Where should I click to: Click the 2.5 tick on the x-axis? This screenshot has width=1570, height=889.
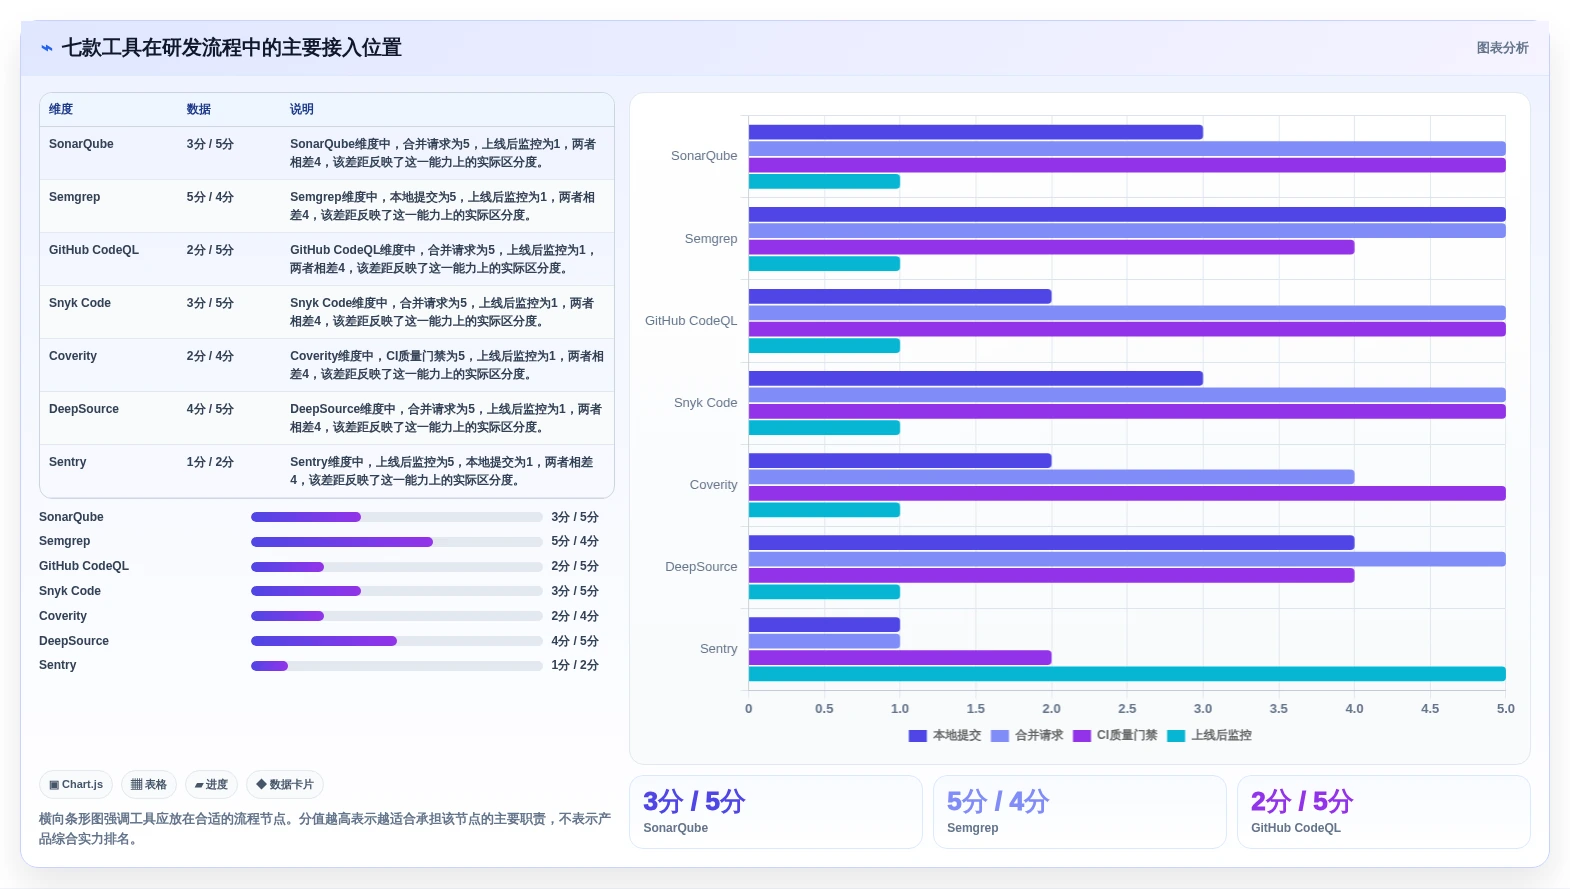pos(1127,709)
